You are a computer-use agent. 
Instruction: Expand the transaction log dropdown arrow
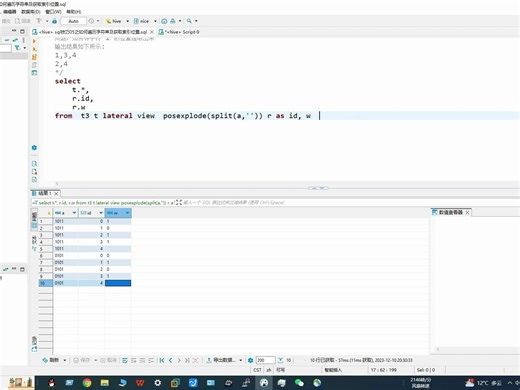[98, 21]
